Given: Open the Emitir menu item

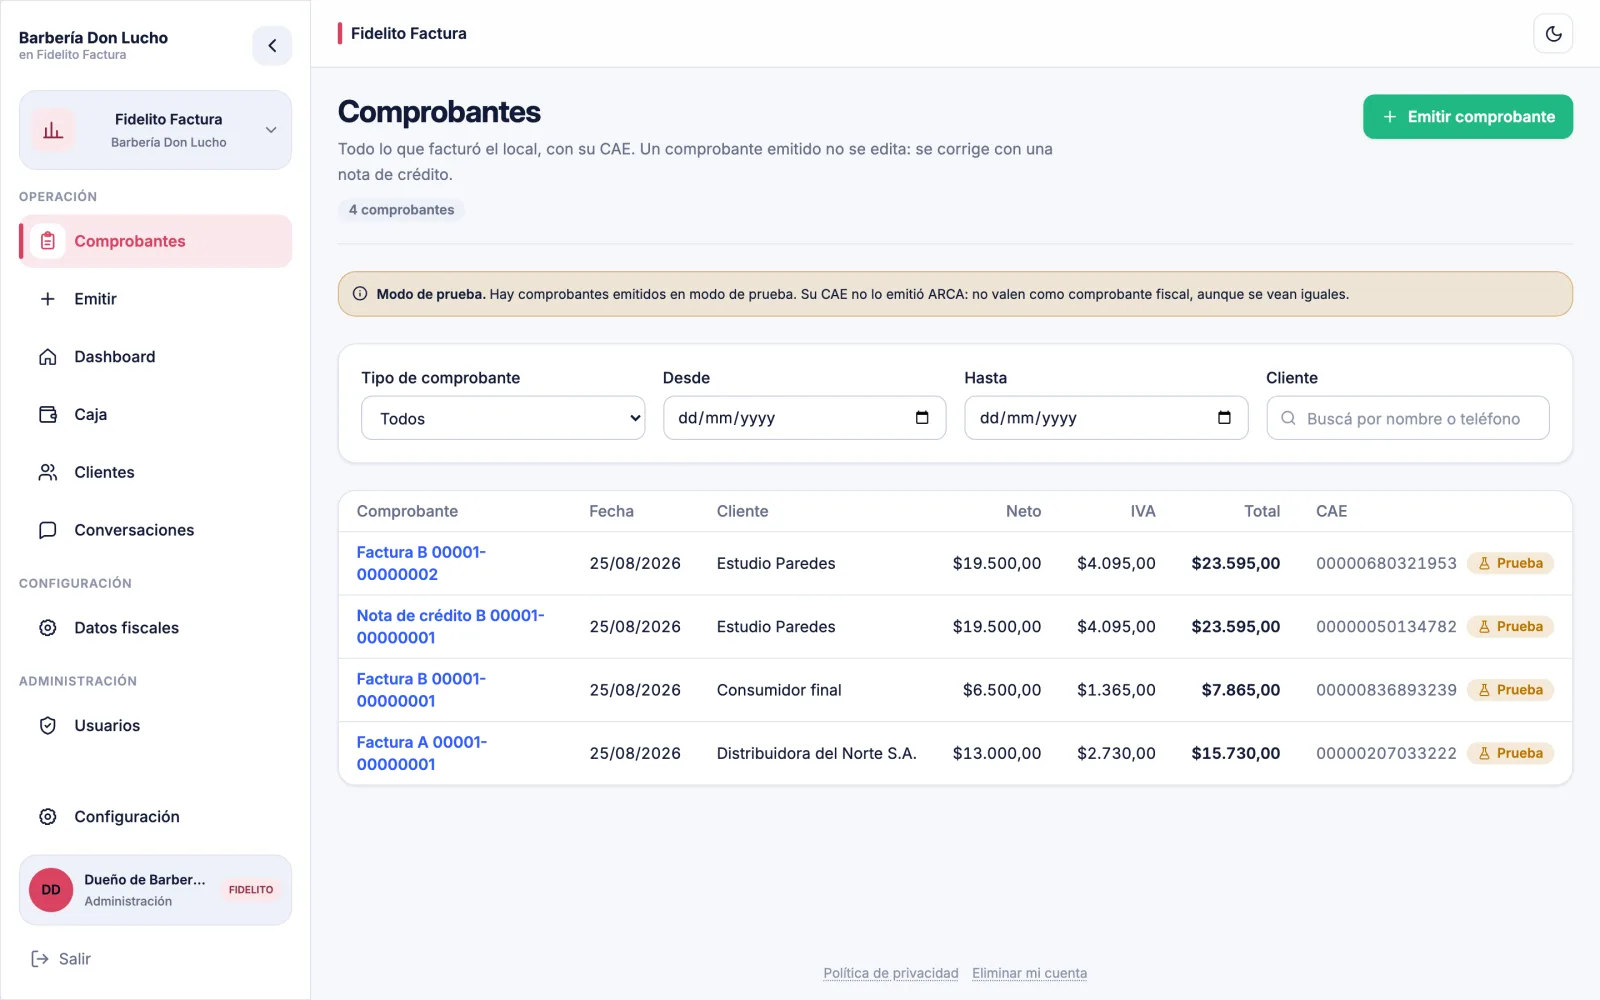Looking at the screenshot, I should point(156,299).
